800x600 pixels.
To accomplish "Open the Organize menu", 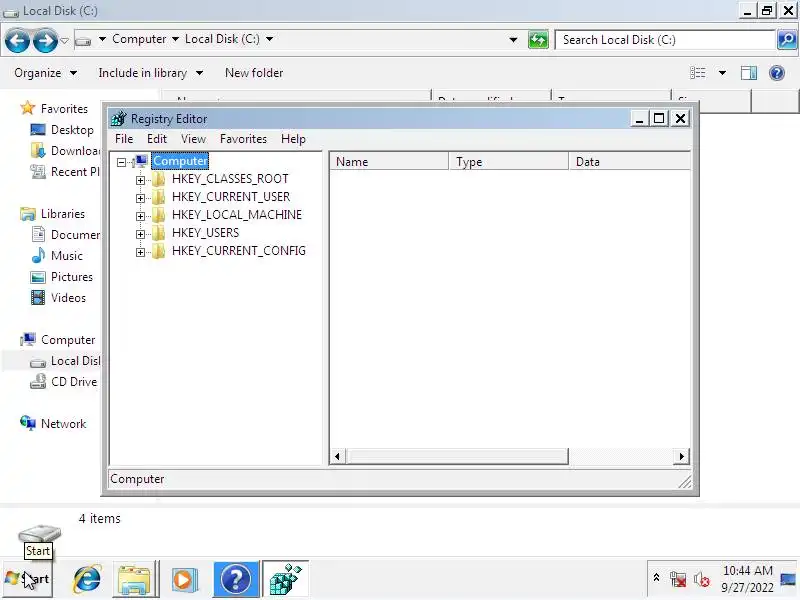I will (x=45, y=73).
